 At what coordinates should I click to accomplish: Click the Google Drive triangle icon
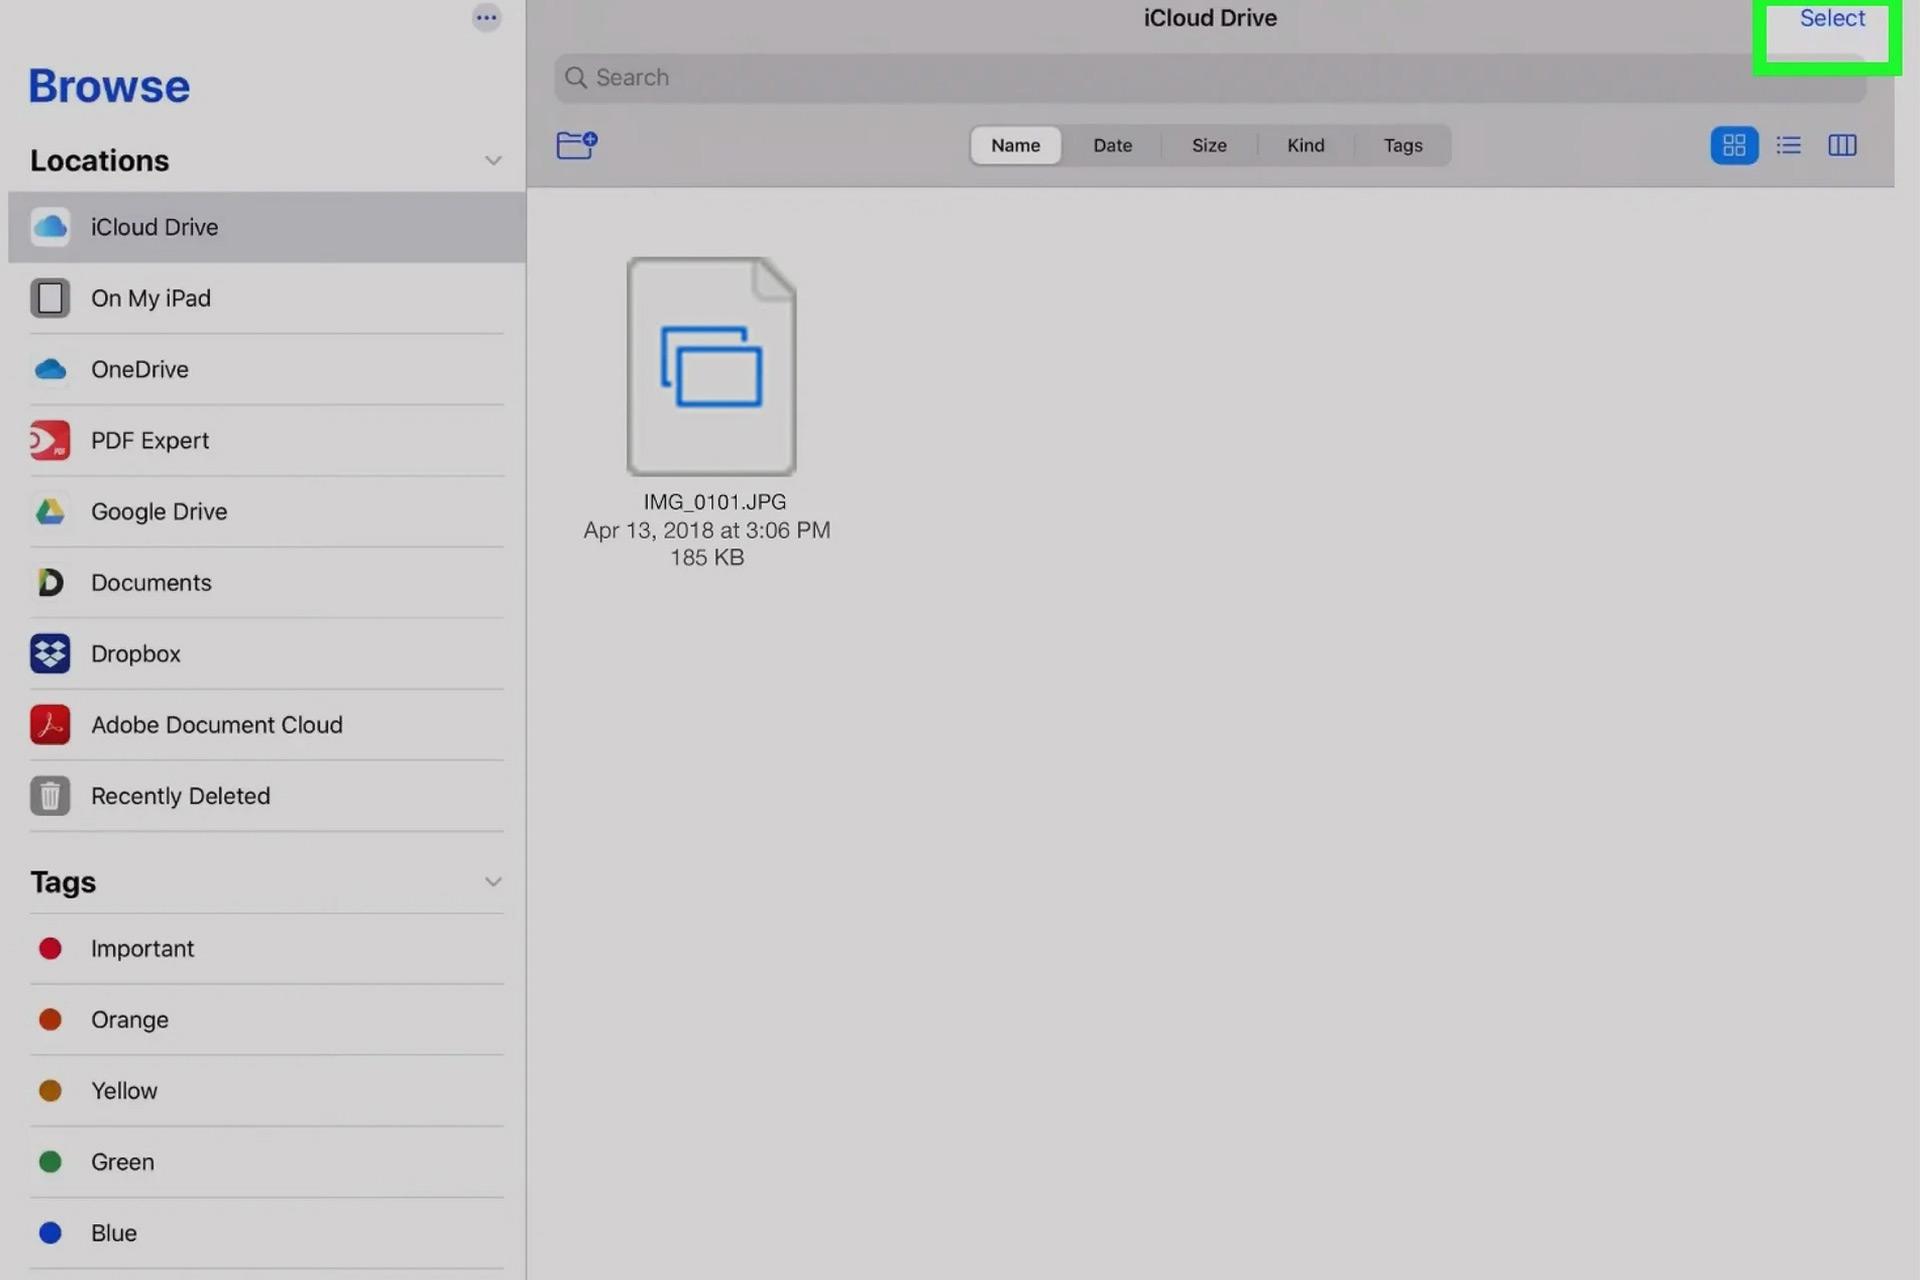50,511
